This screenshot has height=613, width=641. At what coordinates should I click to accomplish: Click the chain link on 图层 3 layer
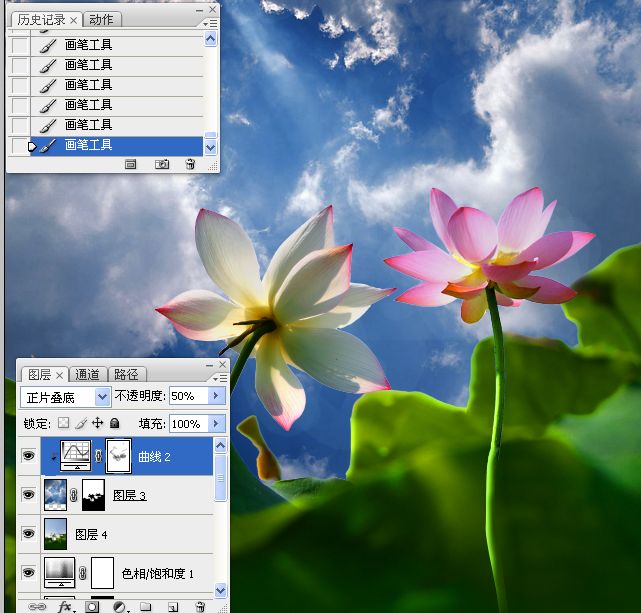click(x=74, y=495)
